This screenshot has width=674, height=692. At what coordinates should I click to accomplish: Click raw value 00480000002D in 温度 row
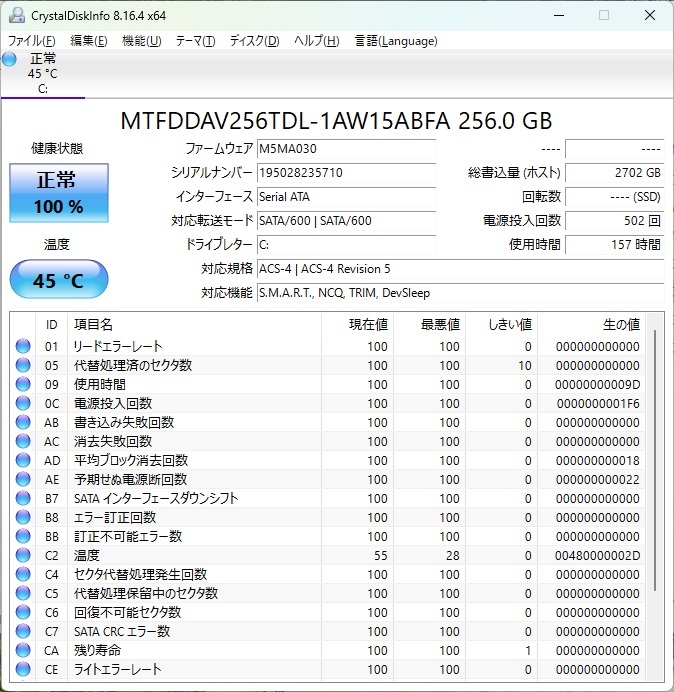[598, 555]
